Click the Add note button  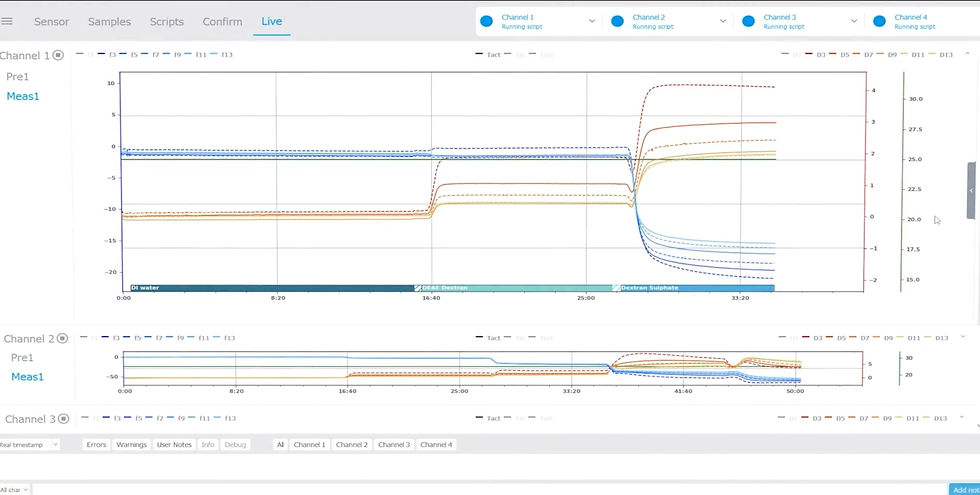[964, 490]
